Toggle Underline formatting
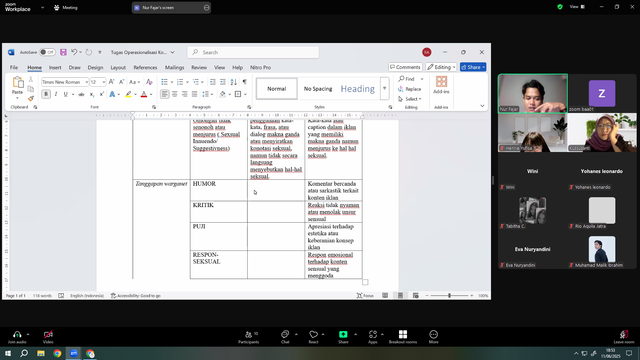The image size is (640, 360). click(x=65, y=94)
